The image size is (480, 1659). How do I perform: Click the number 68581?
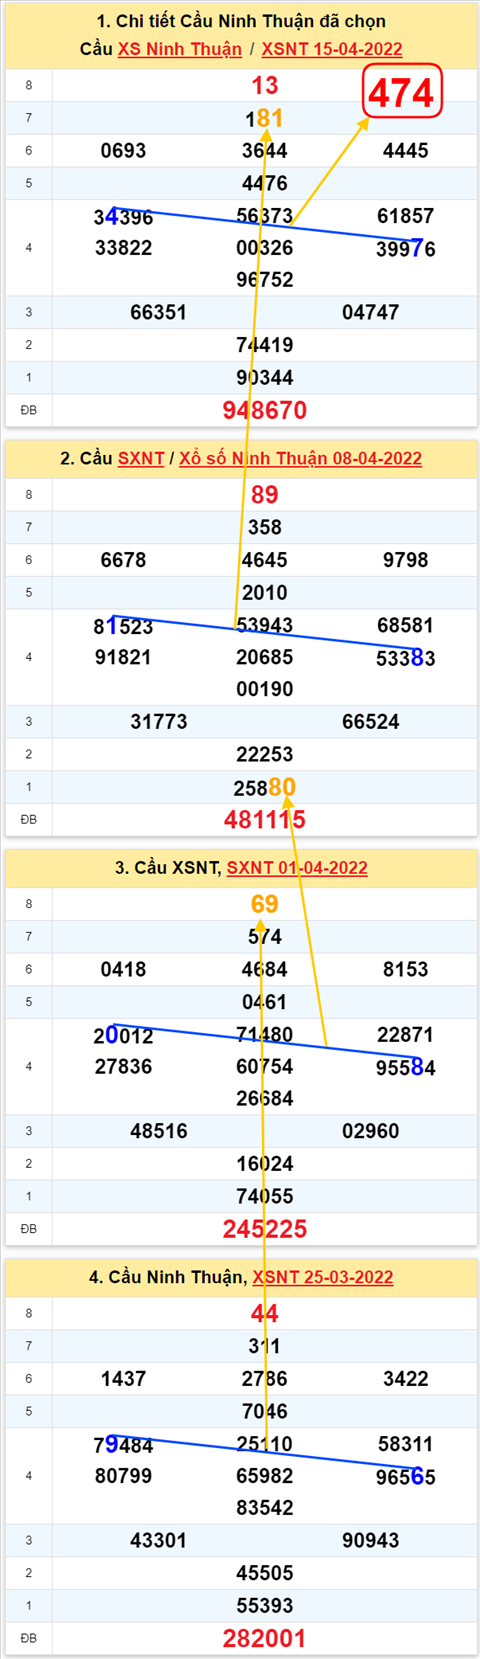tap(406, 626)
